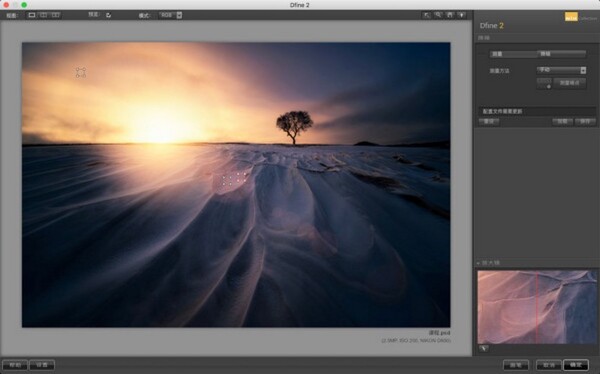Switch to split preview view icon
Viewport: 600px width, 374px height.
pos(44,15)
